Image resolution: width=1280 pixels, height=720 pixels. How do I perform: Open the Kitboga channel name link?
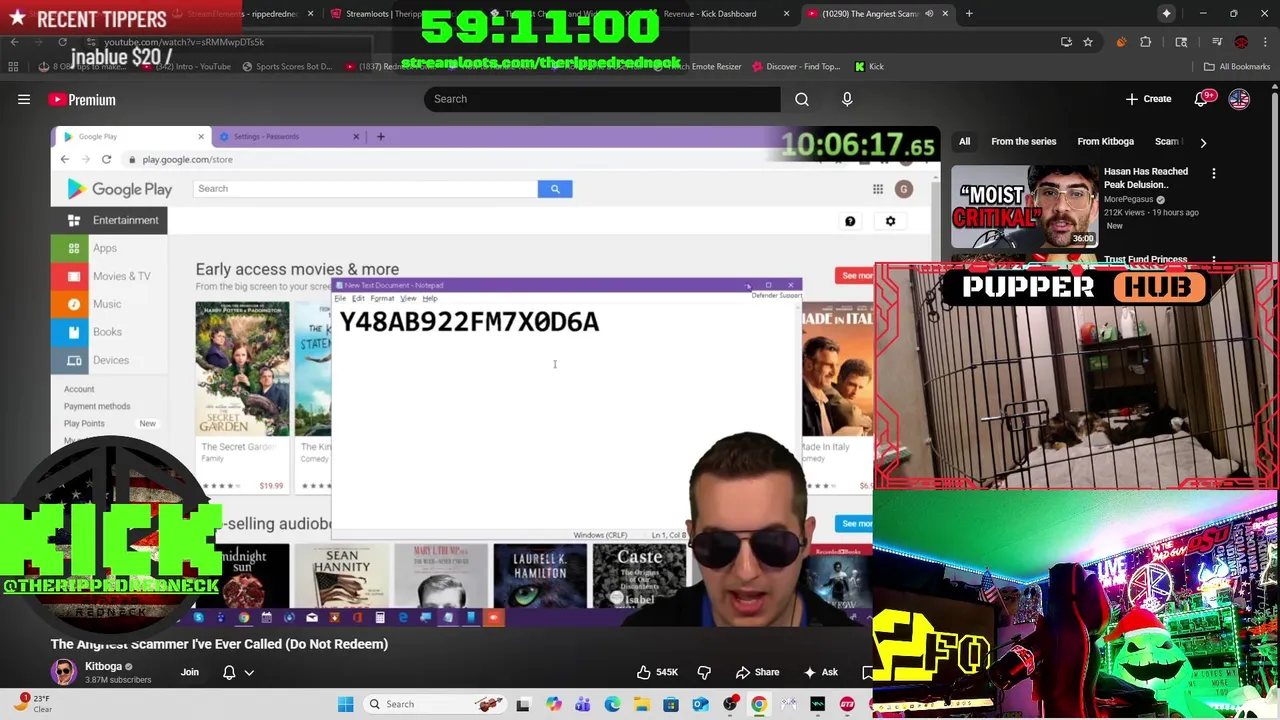[103, 666]
